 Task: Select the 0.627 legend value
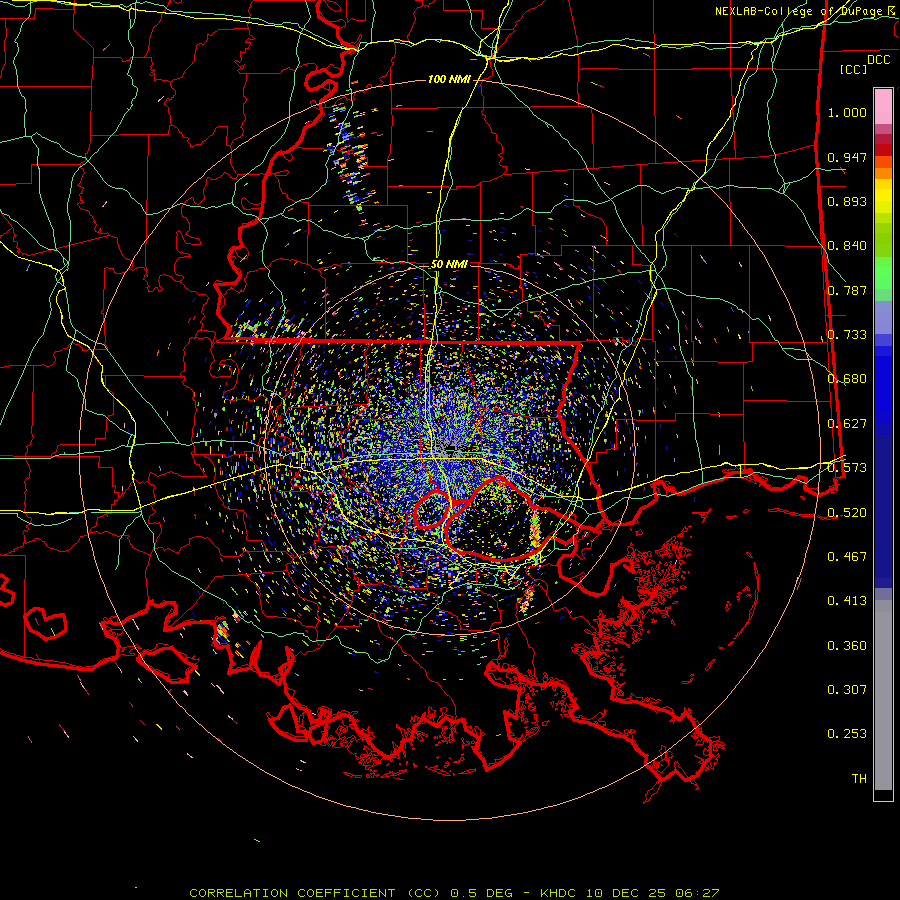point(847,424)
